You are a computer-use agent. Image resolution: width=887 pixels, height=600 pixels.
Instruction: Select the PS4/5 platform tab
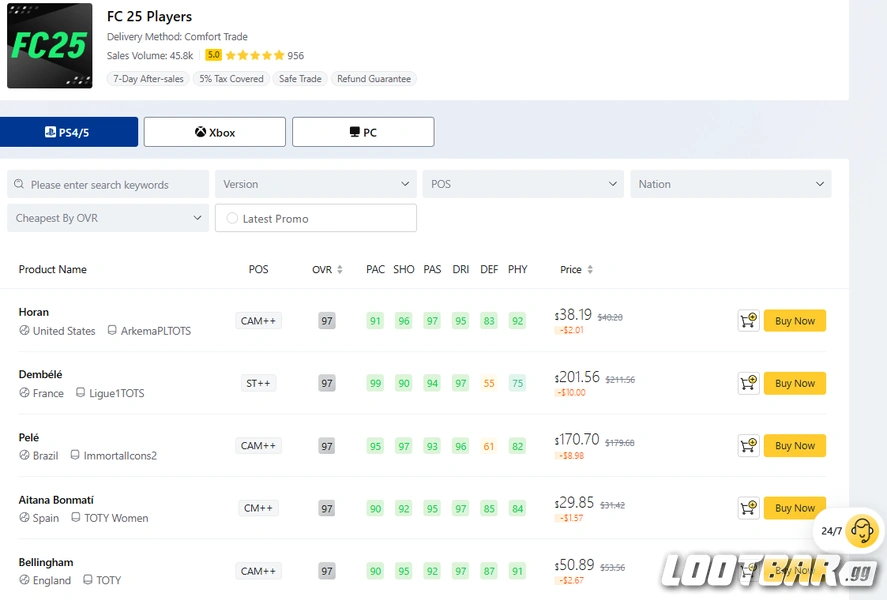[68, 132]
